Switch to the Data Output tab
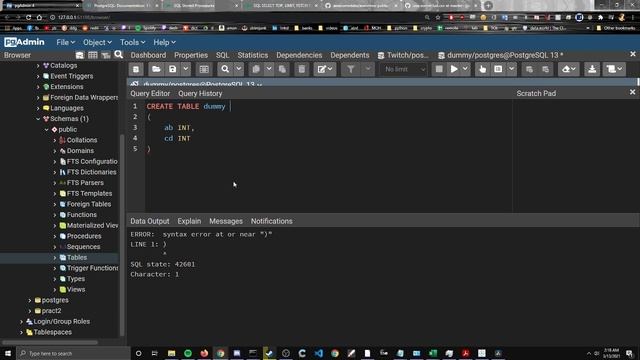640x360 pixels. click(x=150, y=221)
